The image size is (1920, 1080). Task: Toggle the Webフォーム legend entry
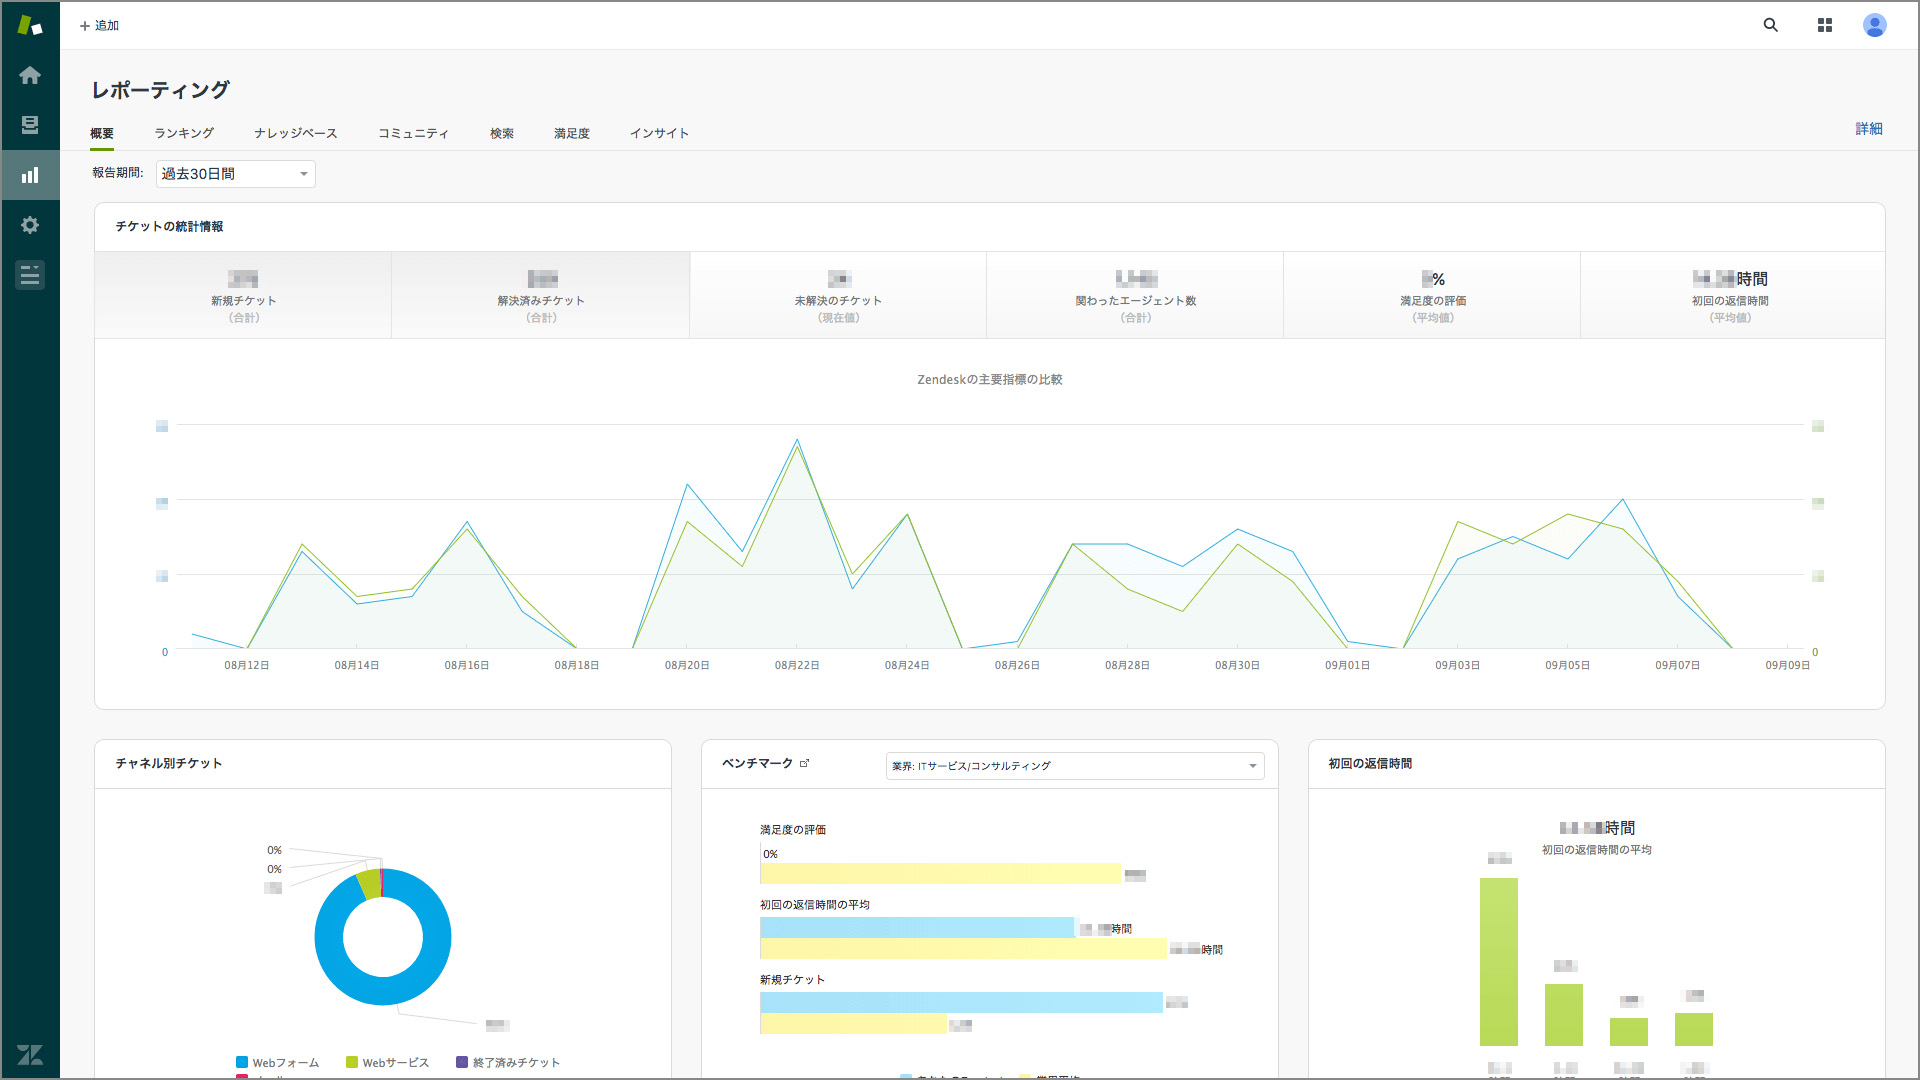tap(277, 1062)
